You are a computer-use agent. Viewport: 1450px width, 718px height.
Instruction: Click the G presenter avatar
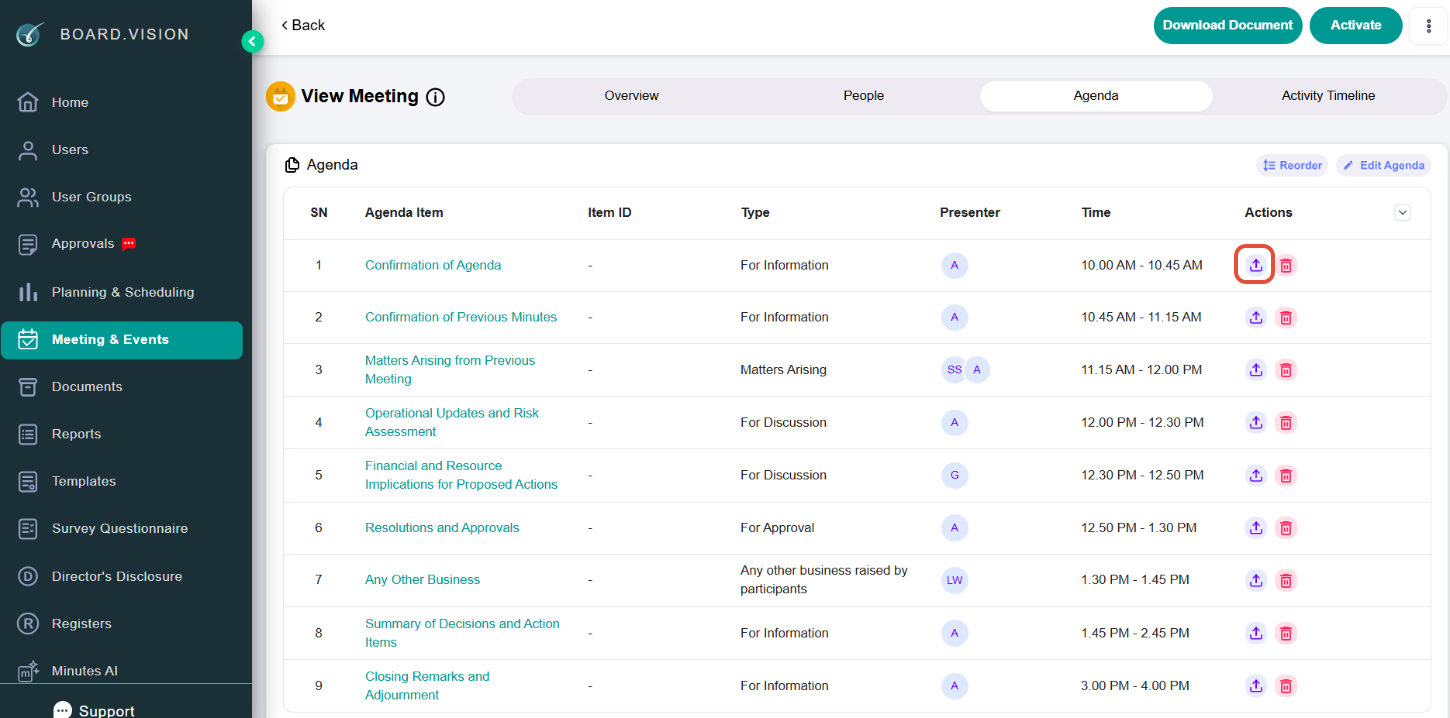tap(955, 475)
